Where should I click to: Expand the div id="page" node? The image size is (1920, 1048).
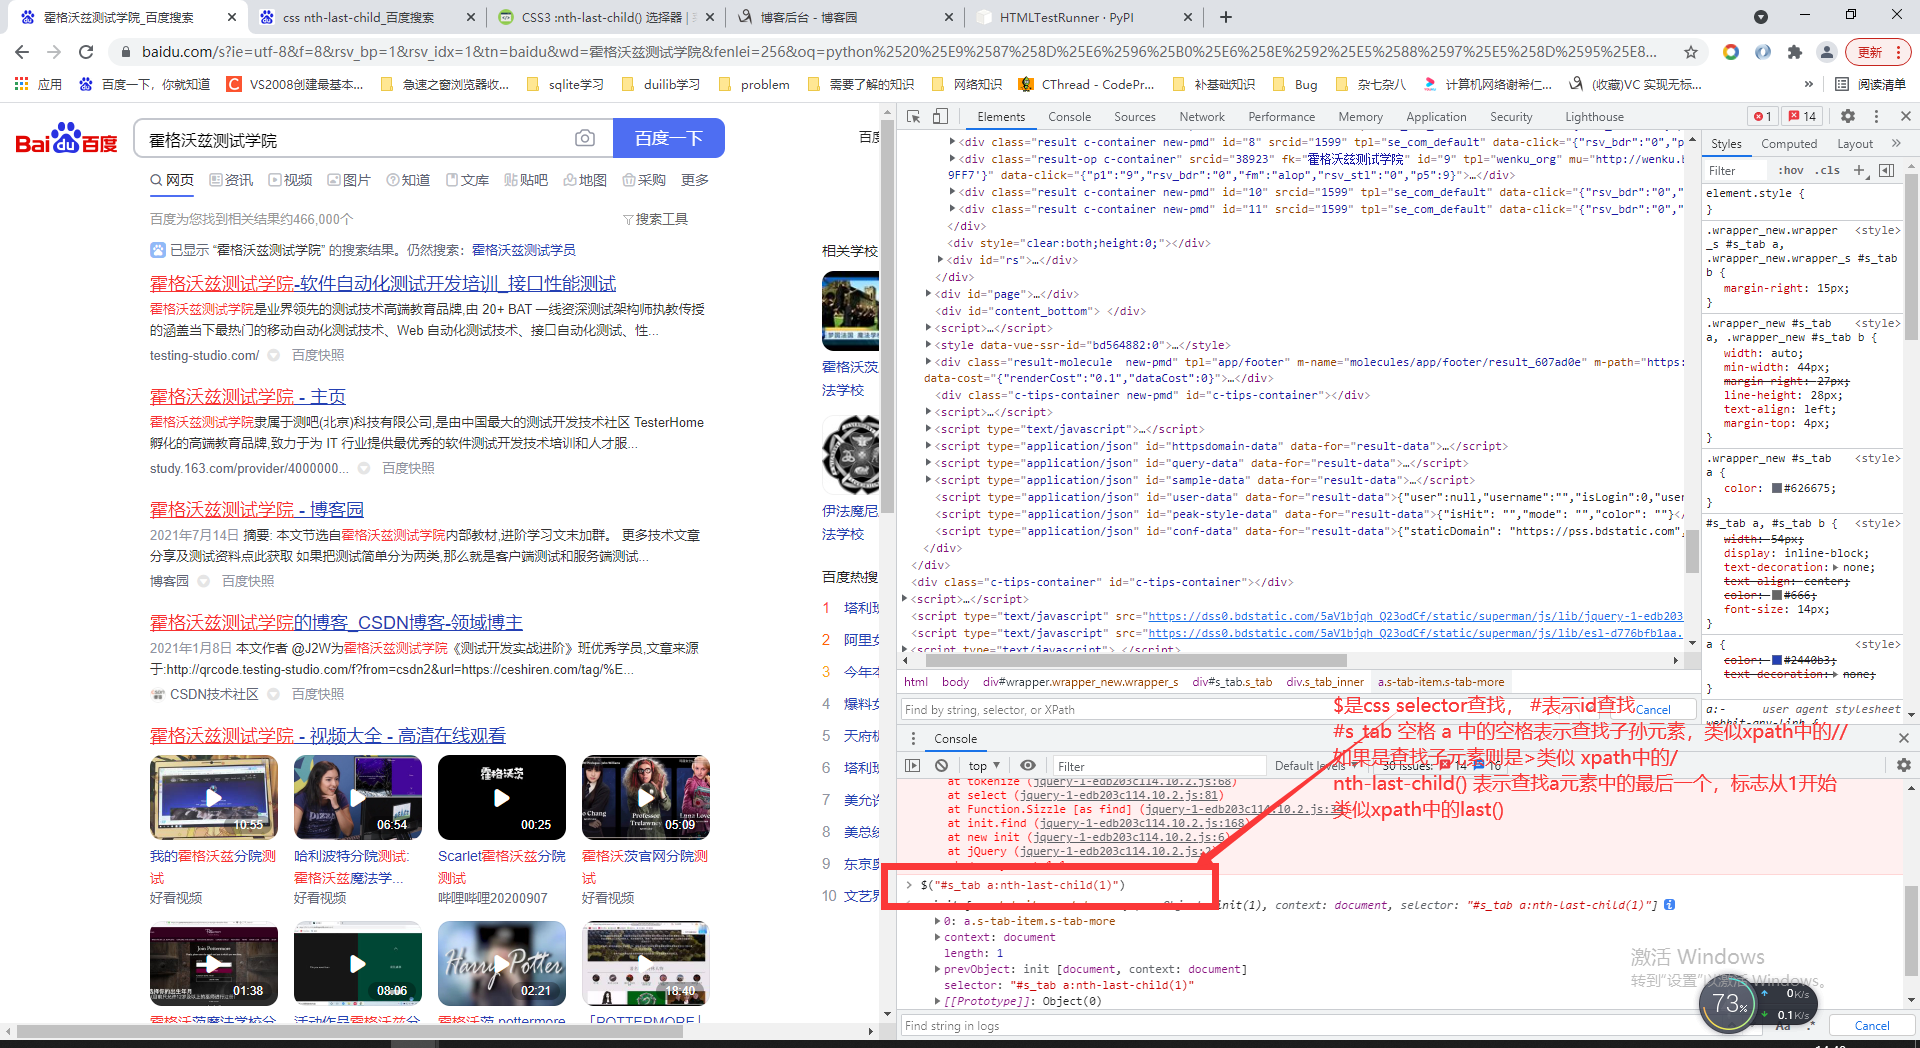pyautogui.click(x=929, y=294)
